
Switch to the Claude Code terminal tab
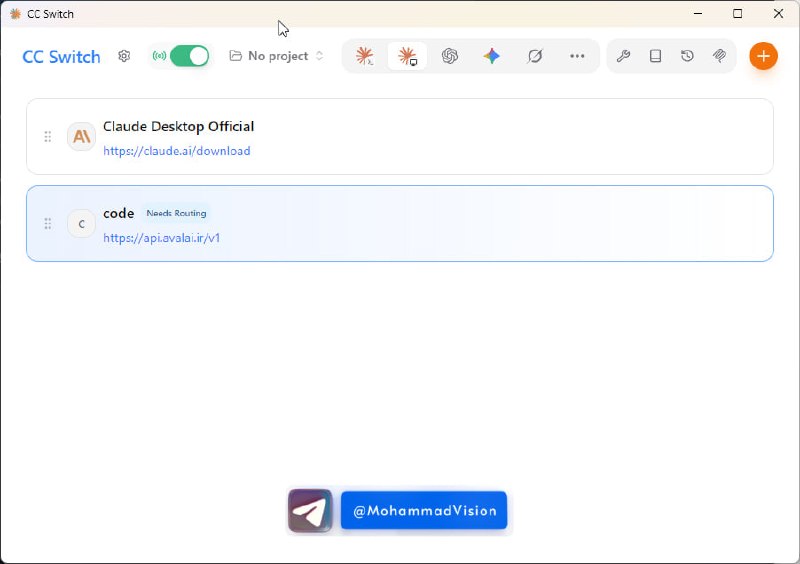pyautogui.click(x=365, y=56)
